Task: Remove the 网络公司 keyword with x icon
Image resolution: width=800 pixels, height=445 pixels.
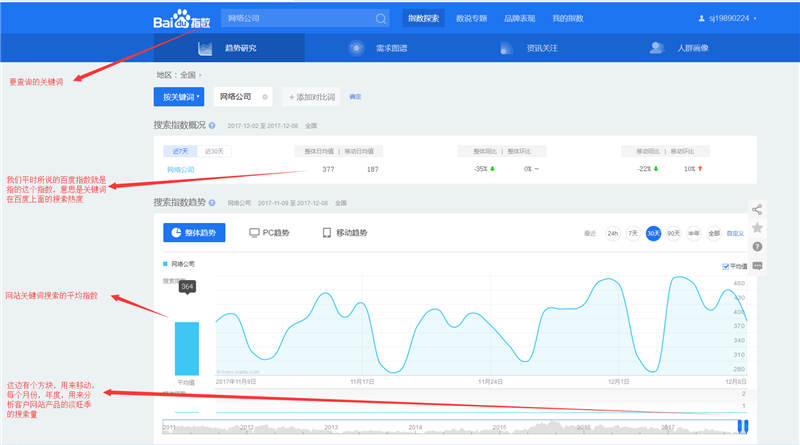Action: pyautogui.click(x=265, y=97)
